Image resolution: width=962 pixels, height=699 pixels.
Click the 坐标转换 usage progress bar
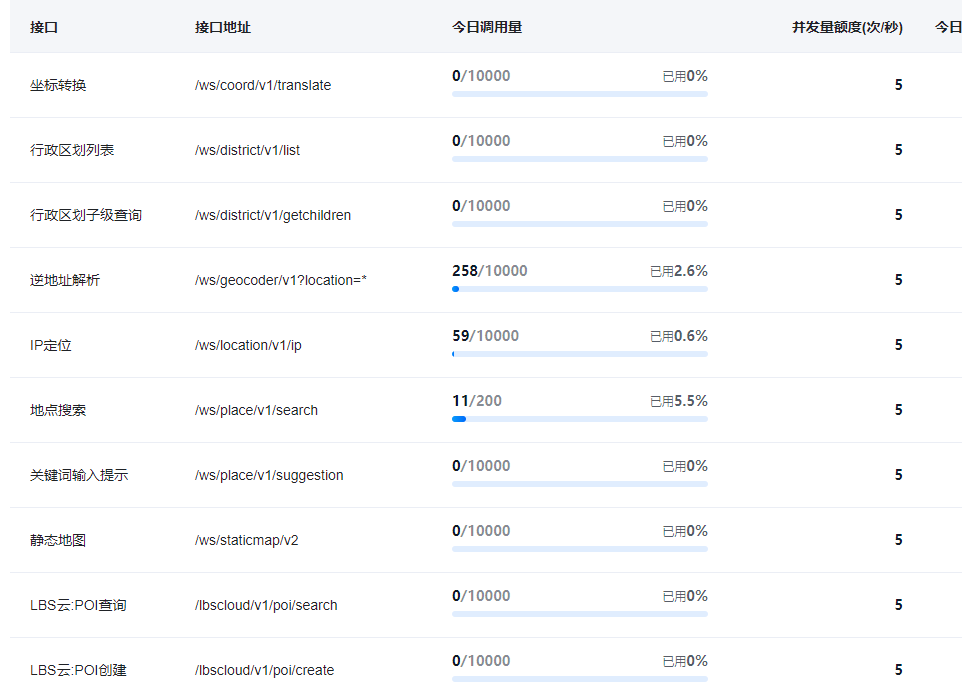click(x=580, y=94)
